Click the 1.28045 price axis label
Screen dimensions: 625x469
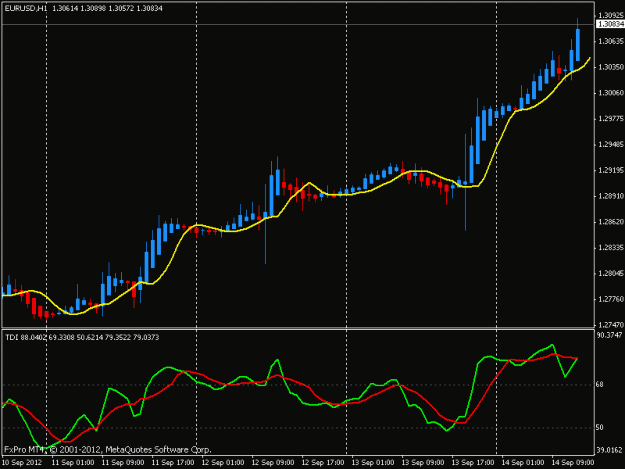coord(611,273)
